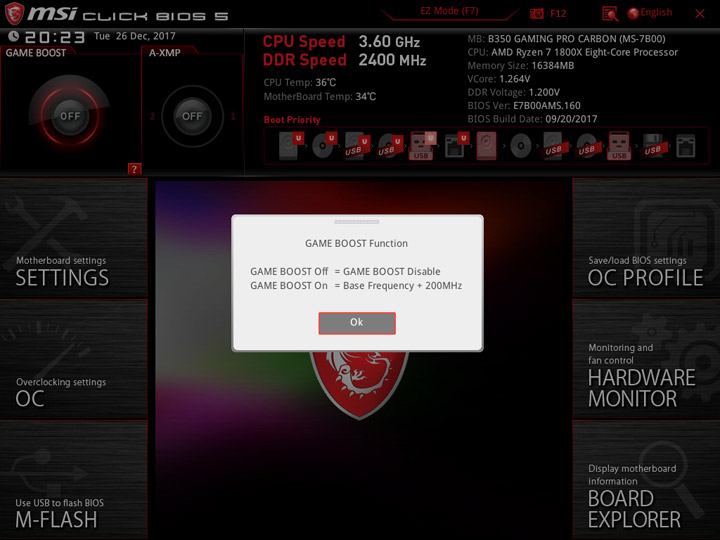This screenshot has width=720, height=540.
Task: Switch to EZ Mode (F7)
Action: click(x=449, y=11)
